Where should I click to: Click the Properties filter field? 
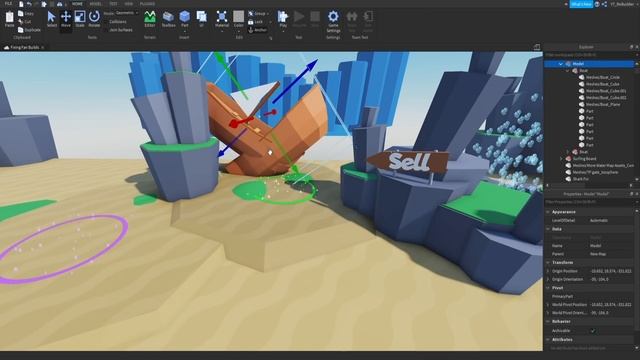(x=589, y=202)
